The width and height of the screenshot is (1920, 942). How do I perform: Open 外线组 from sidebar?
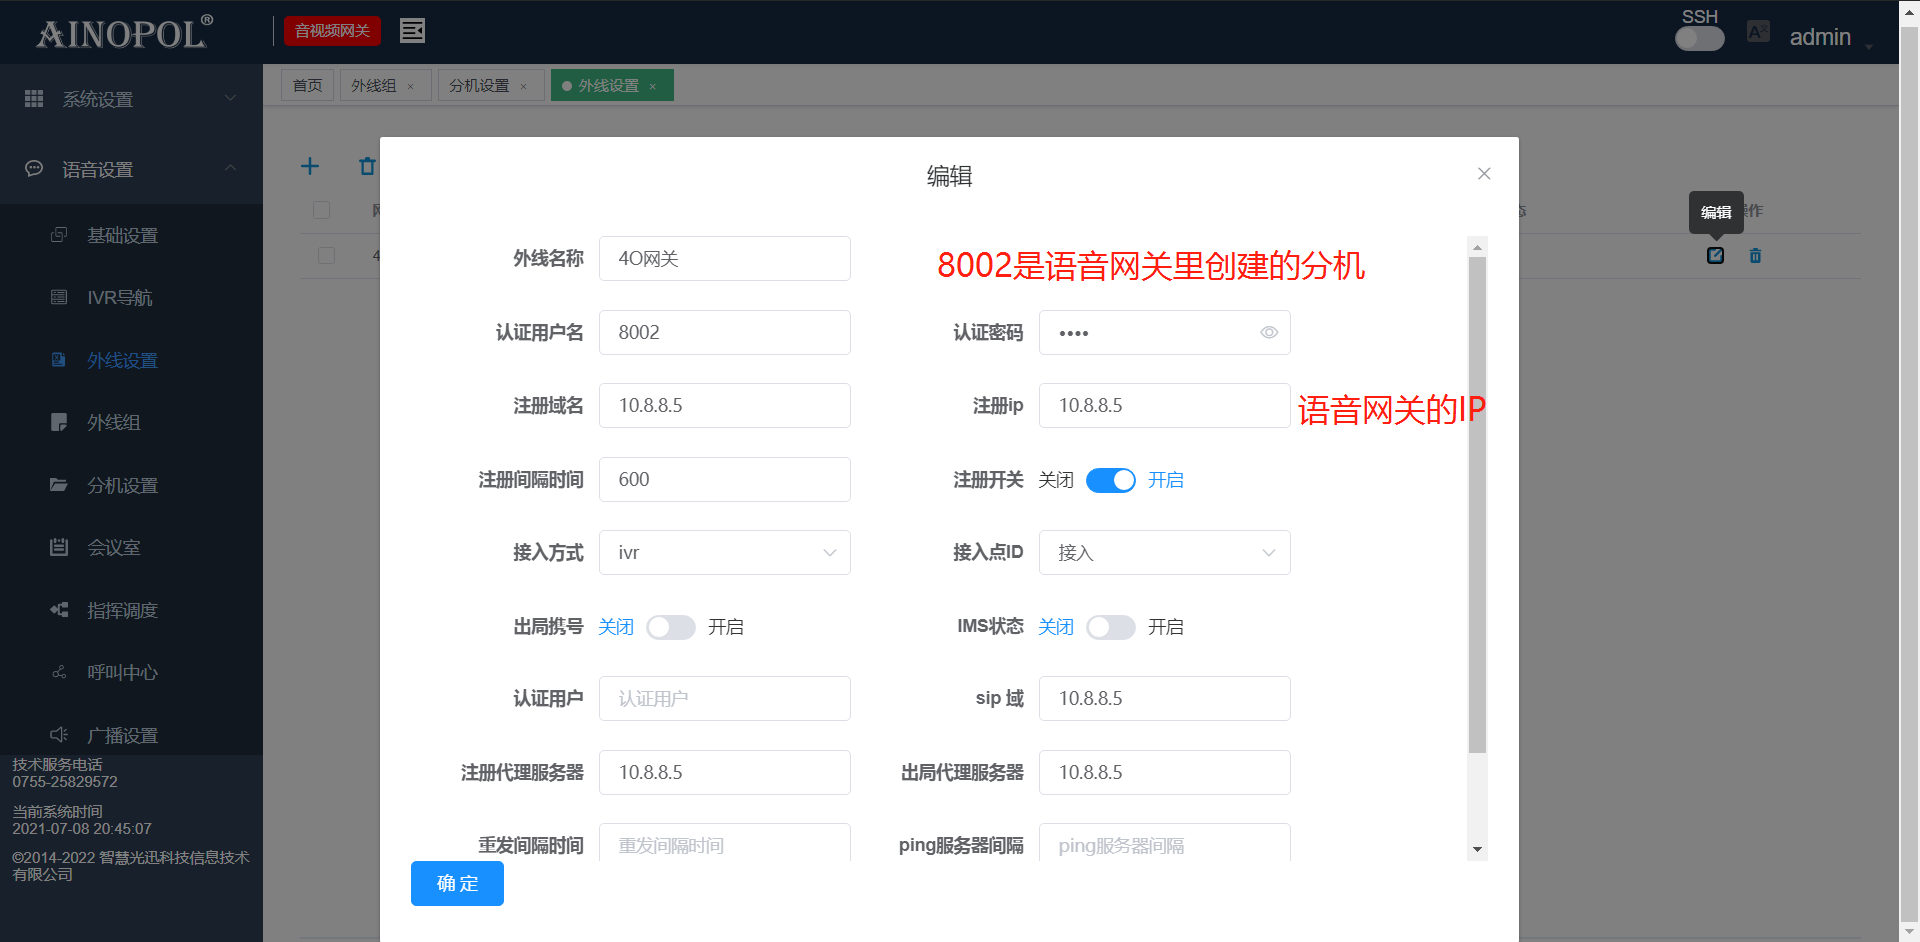point(113,423)
